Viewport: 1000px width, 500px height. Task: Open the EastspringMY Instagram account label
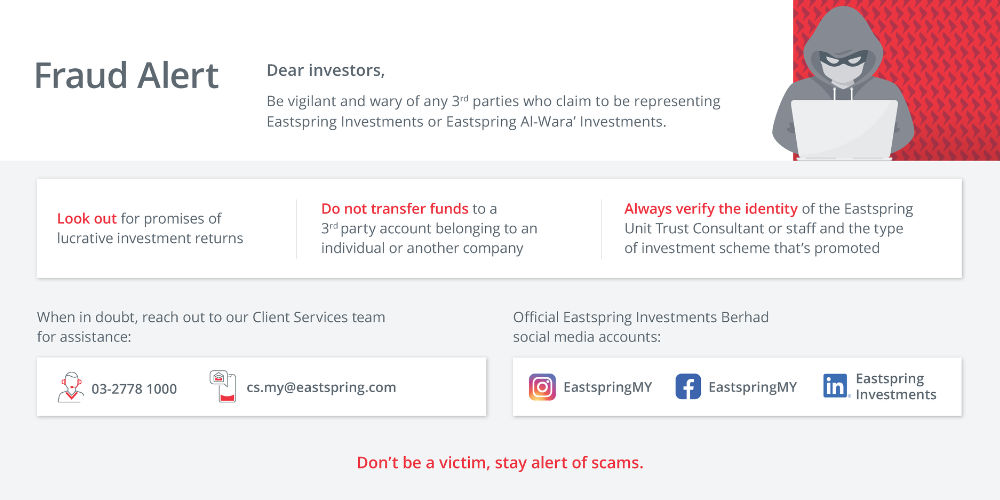tap(608, 387)
